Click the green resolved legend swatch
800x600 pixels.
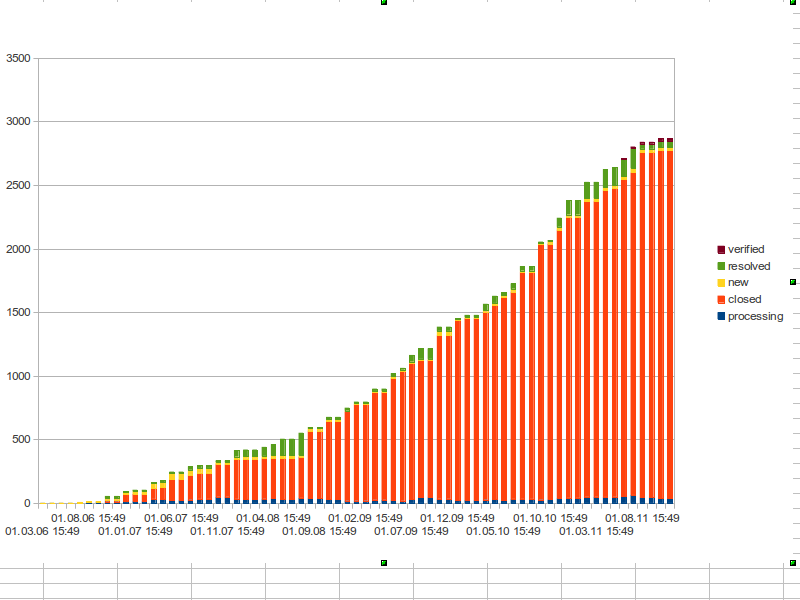721,266
